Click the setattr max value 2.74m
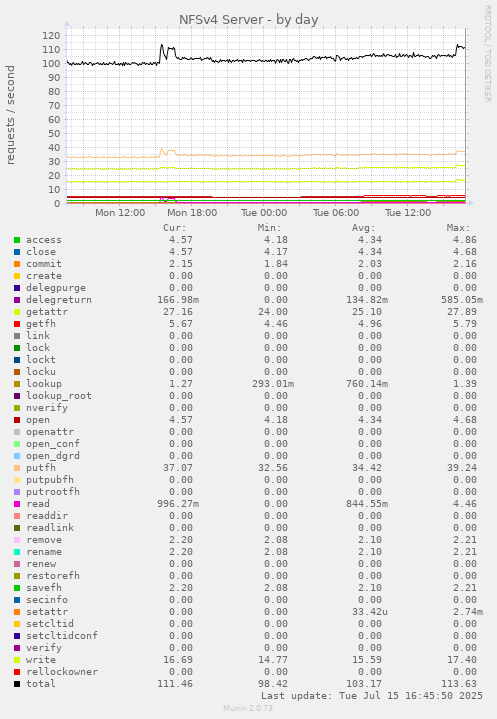Image resolution: width=497 pixels, height=719 pixels. (x=468, y=612)
